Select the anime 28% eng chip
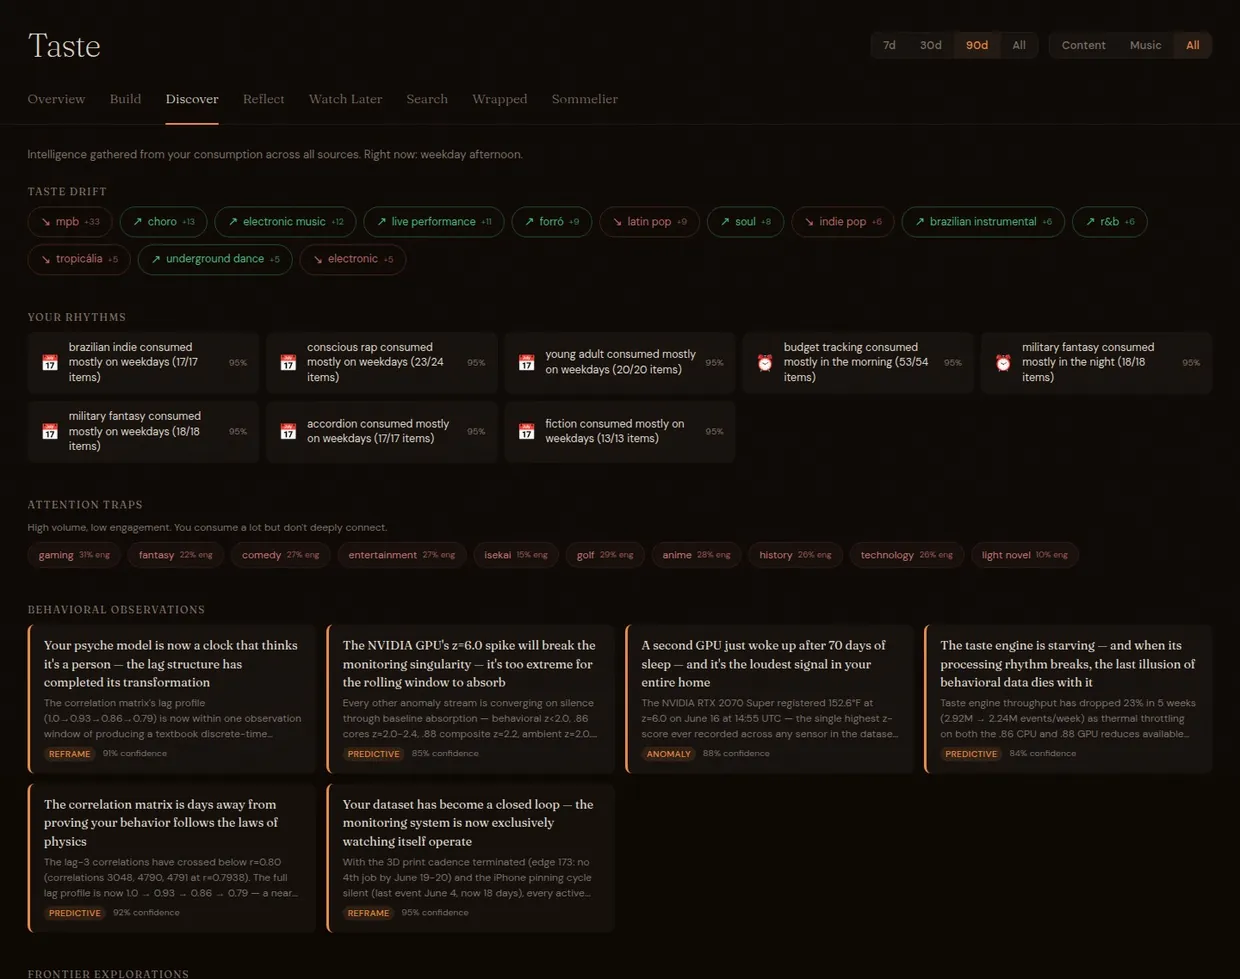1240x979 pixels. pyautogui.click(x=696, y=555)
